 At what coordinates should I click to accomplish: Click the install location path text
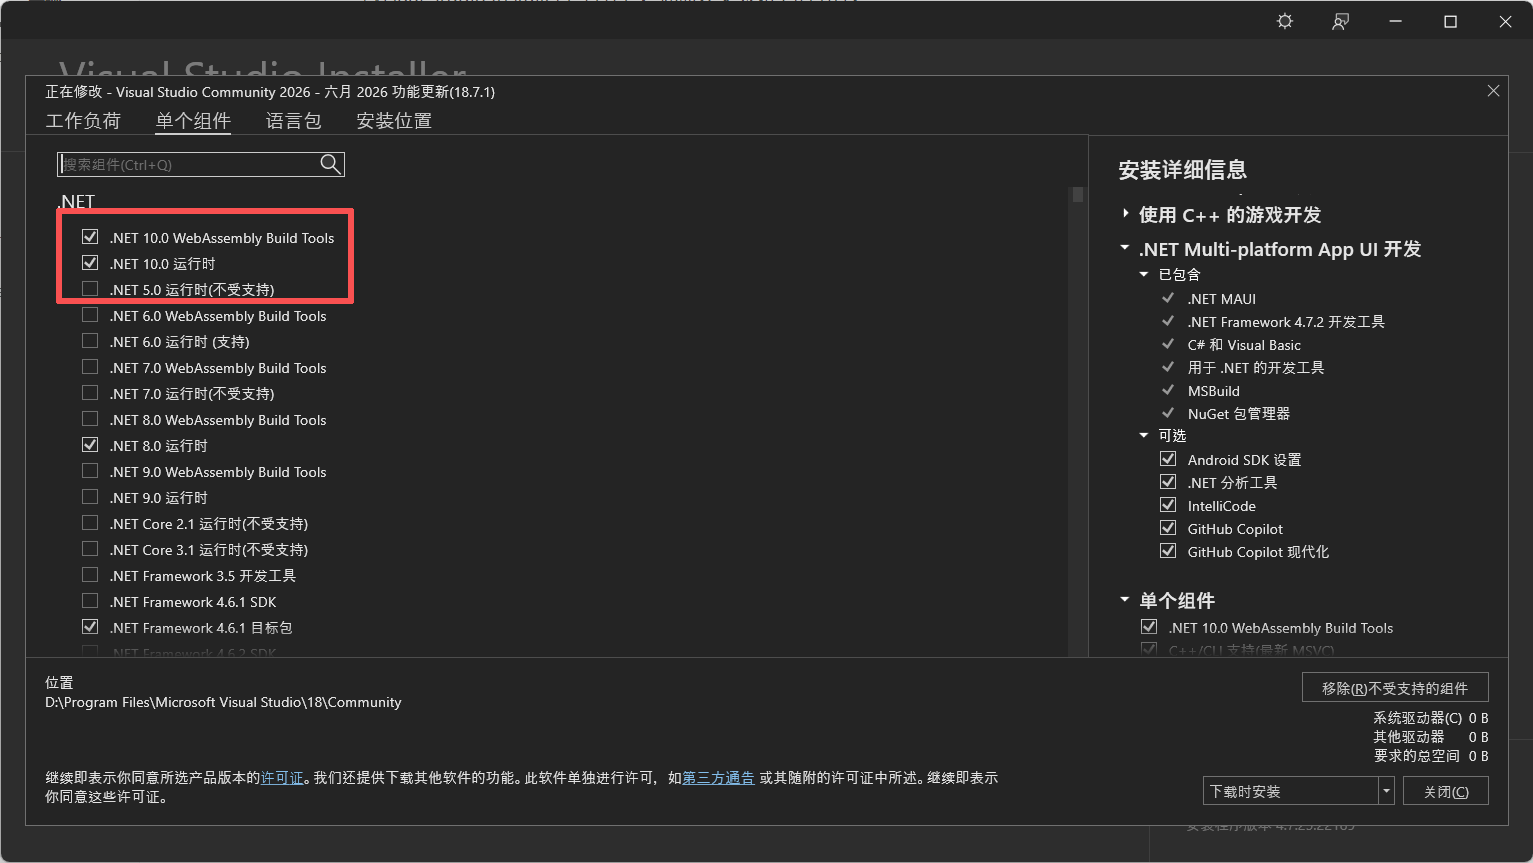coord(223,702)
